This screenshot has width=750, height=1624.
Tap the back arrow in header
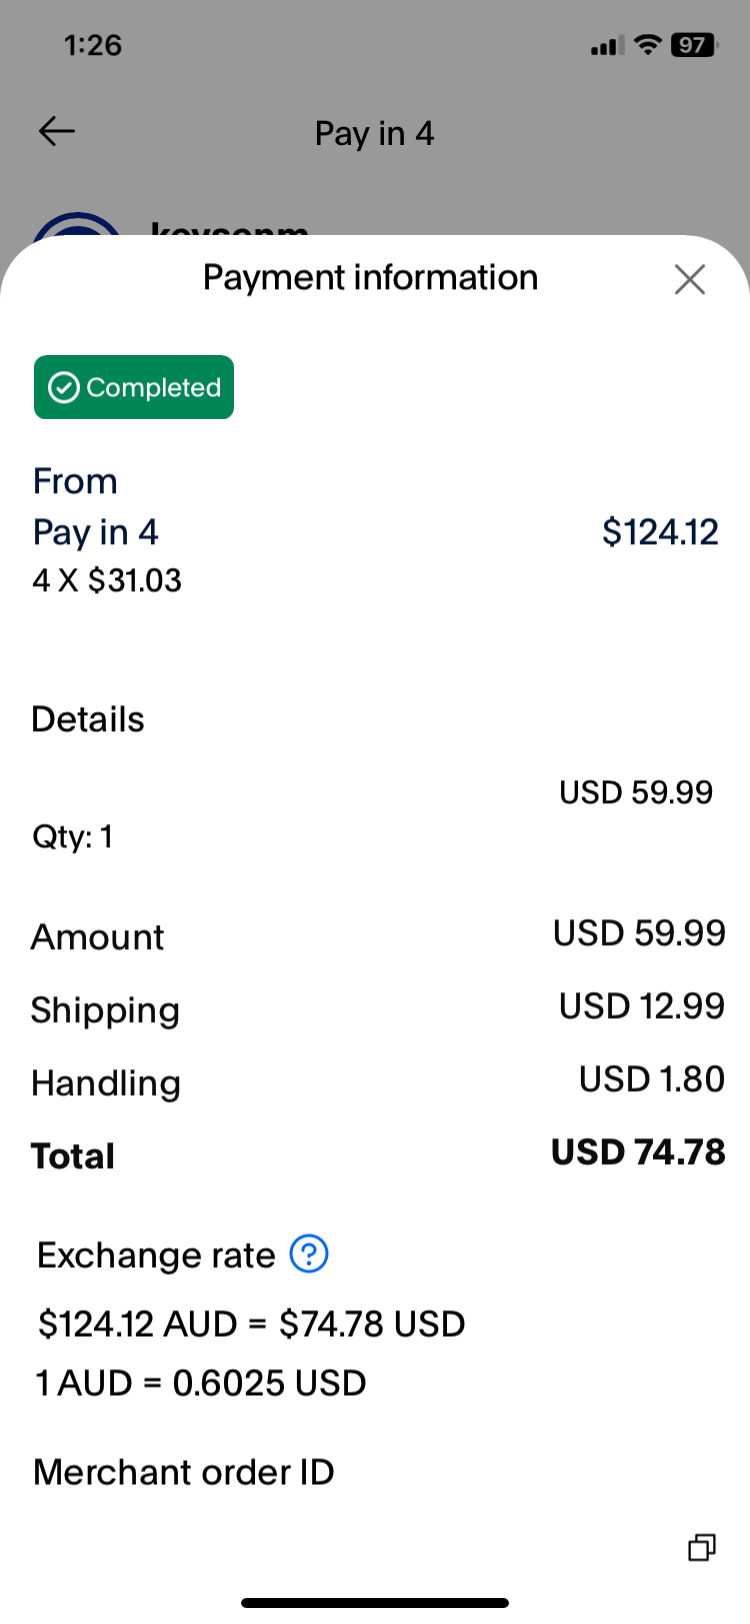(57, 131)
